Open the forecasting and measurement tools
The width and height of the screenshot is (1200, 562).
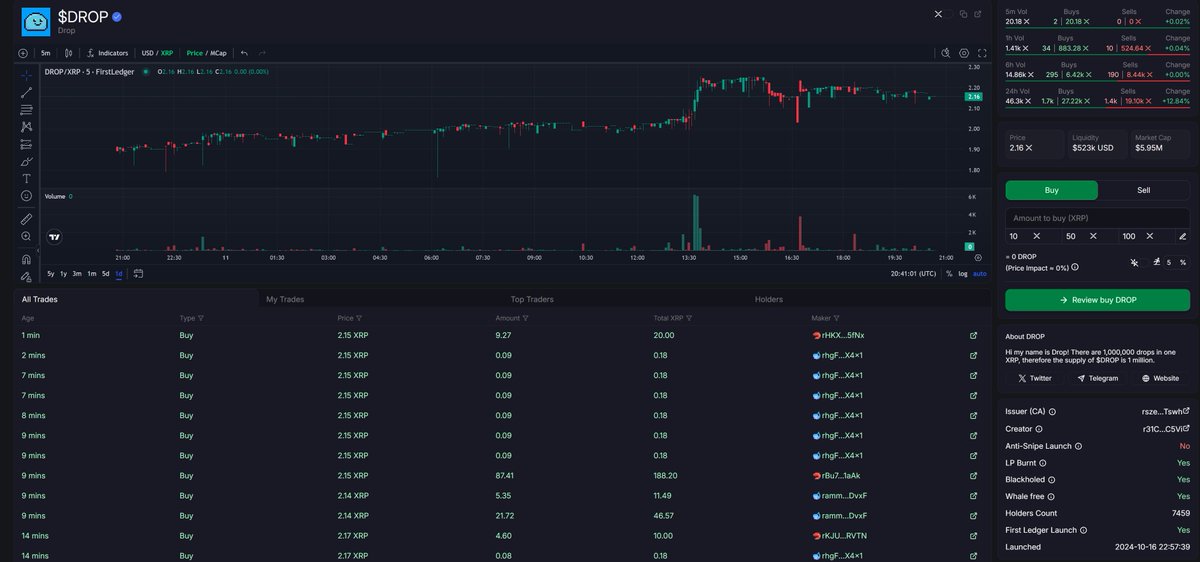26,144
